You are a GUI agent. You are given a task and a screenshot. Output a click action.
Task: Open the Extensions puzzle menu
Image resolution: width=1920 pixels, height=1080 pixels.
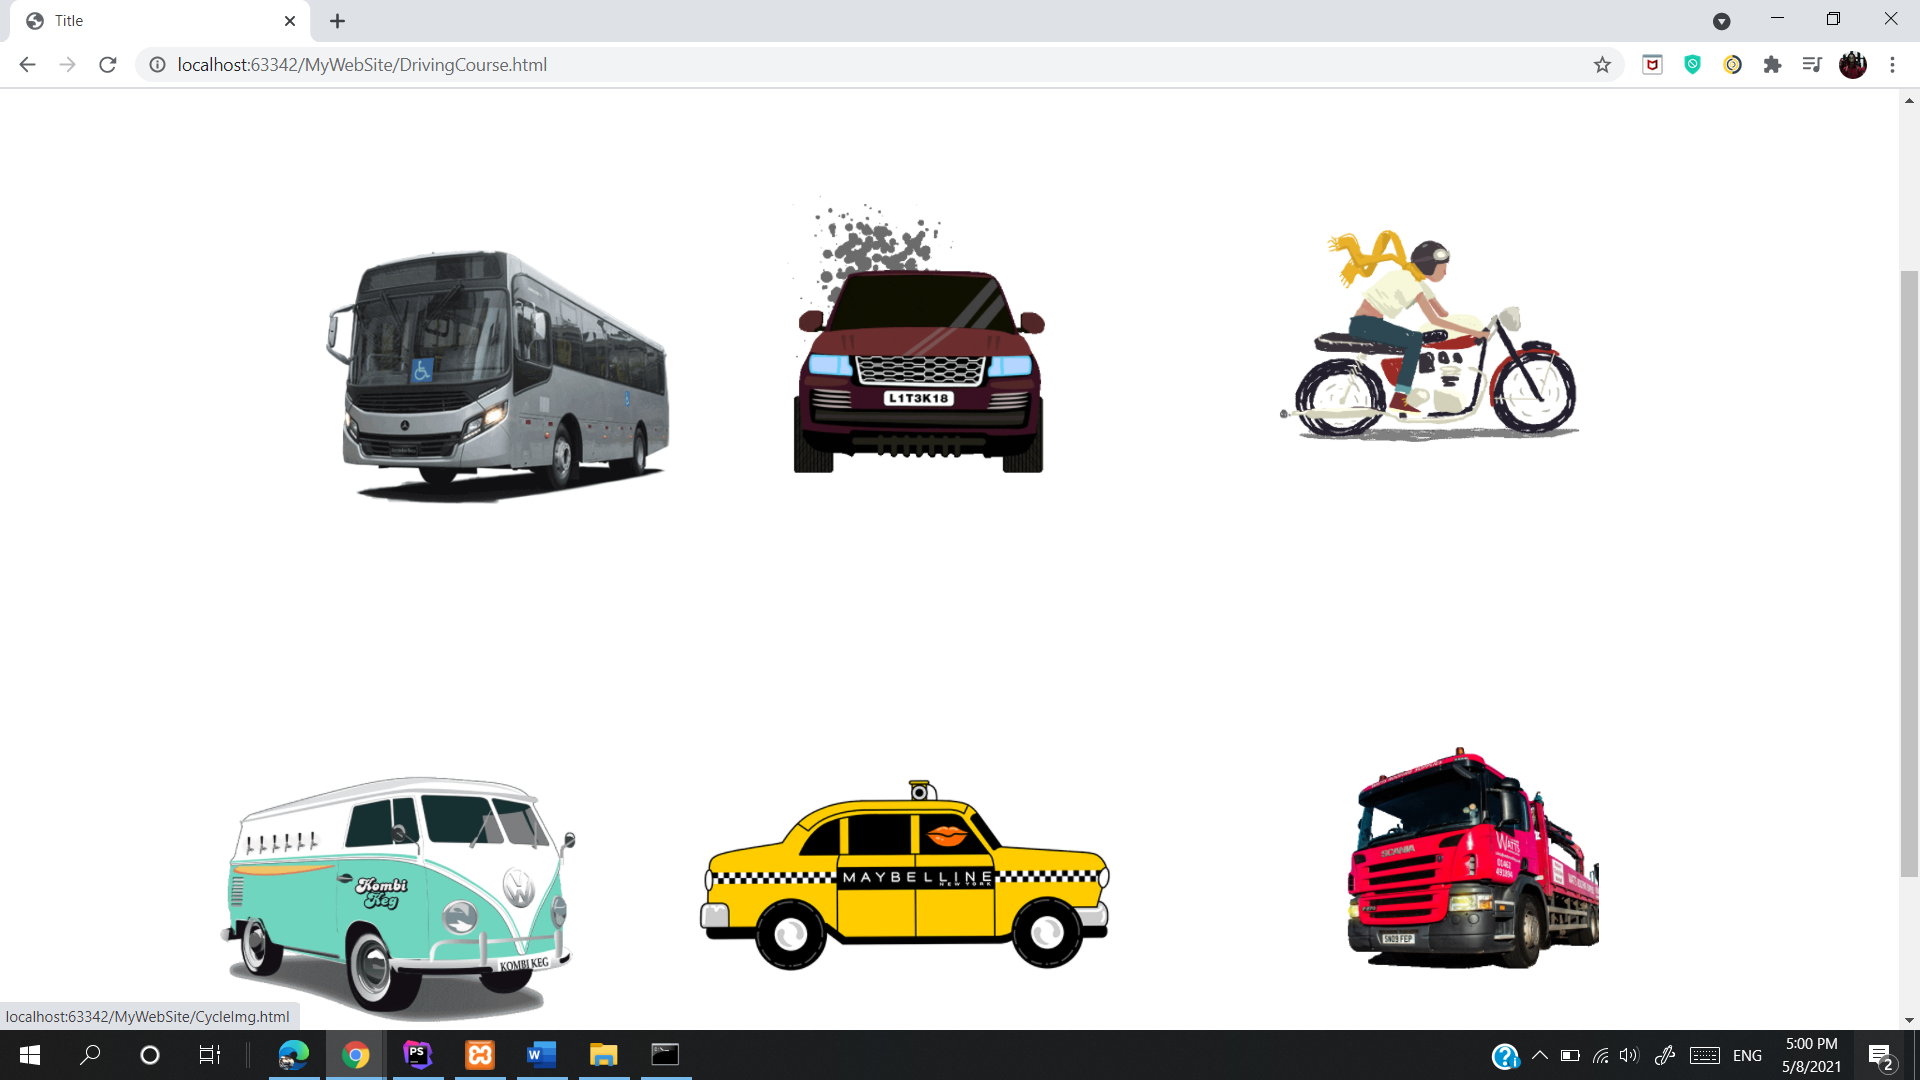click(1773, 65)
